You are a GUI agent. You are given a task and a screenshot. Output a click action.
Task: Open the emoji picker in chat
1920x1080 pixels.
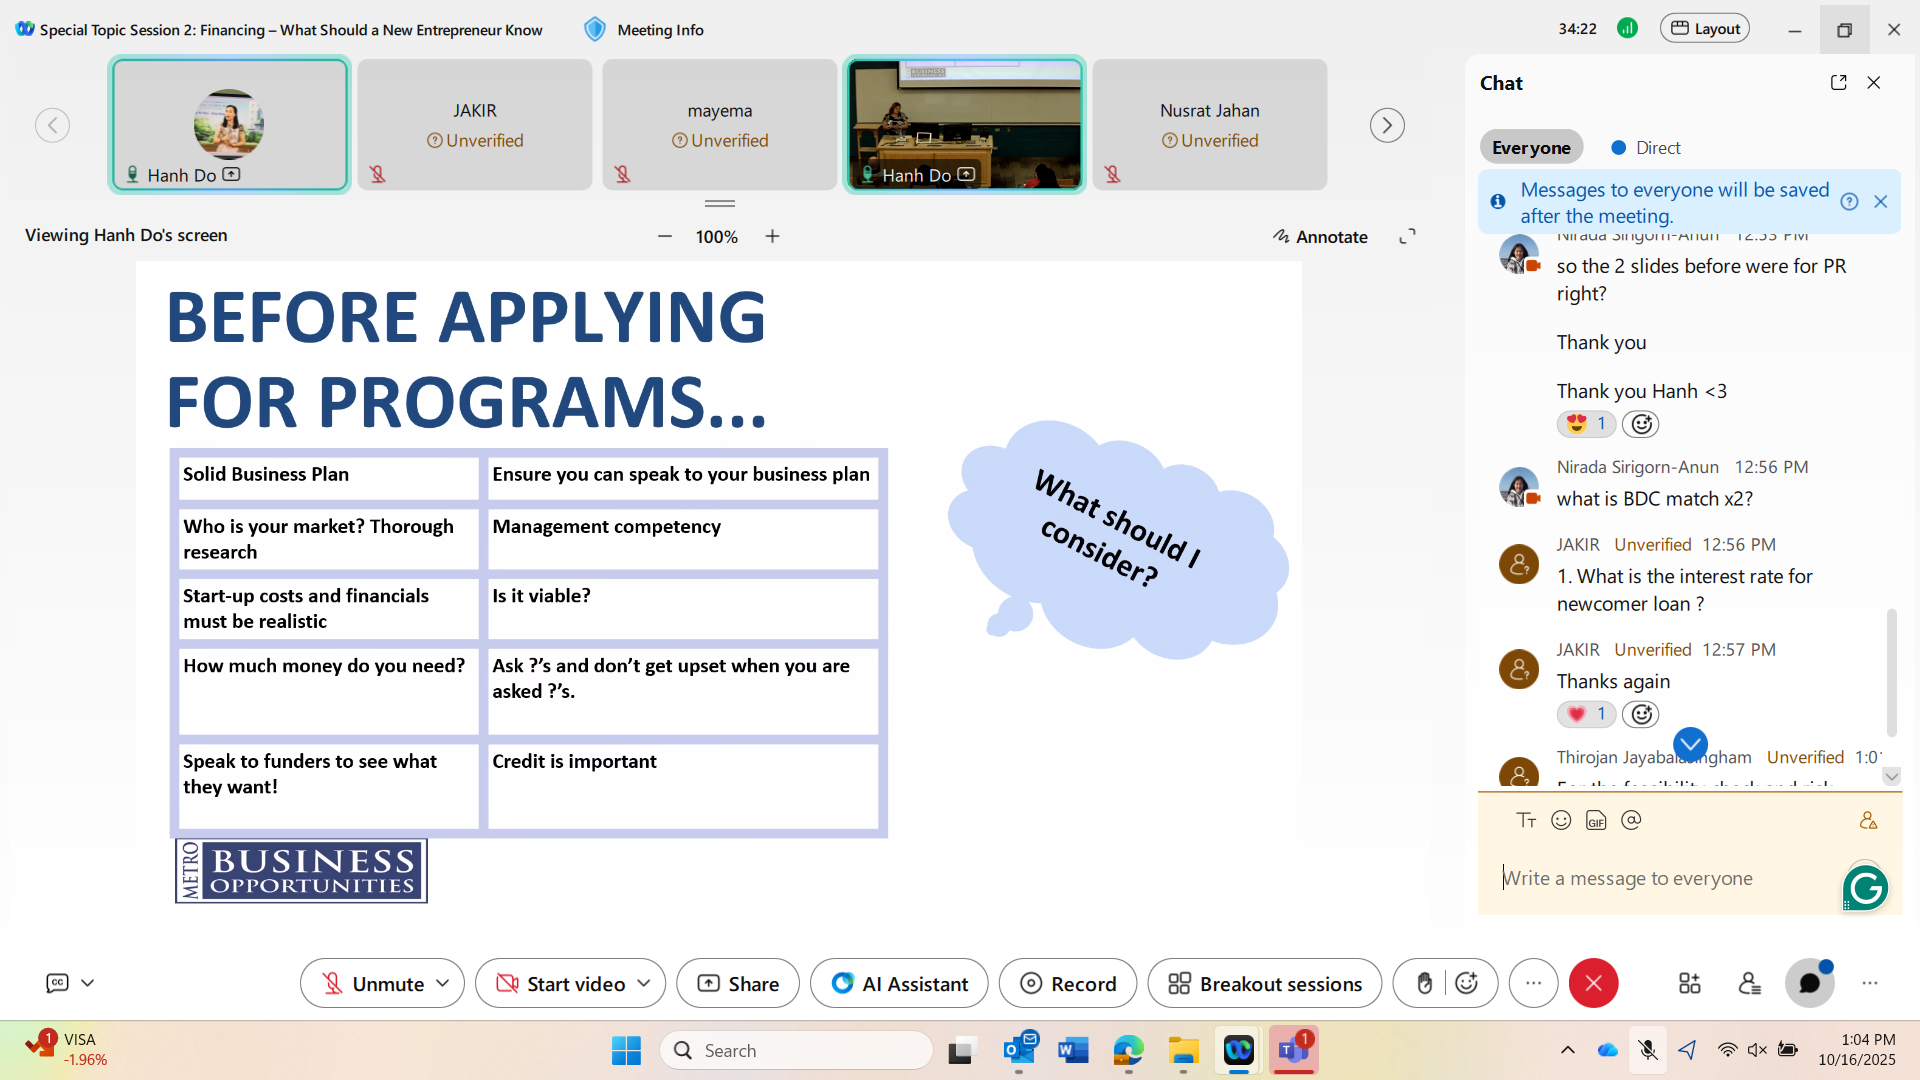coord(1561,820)
